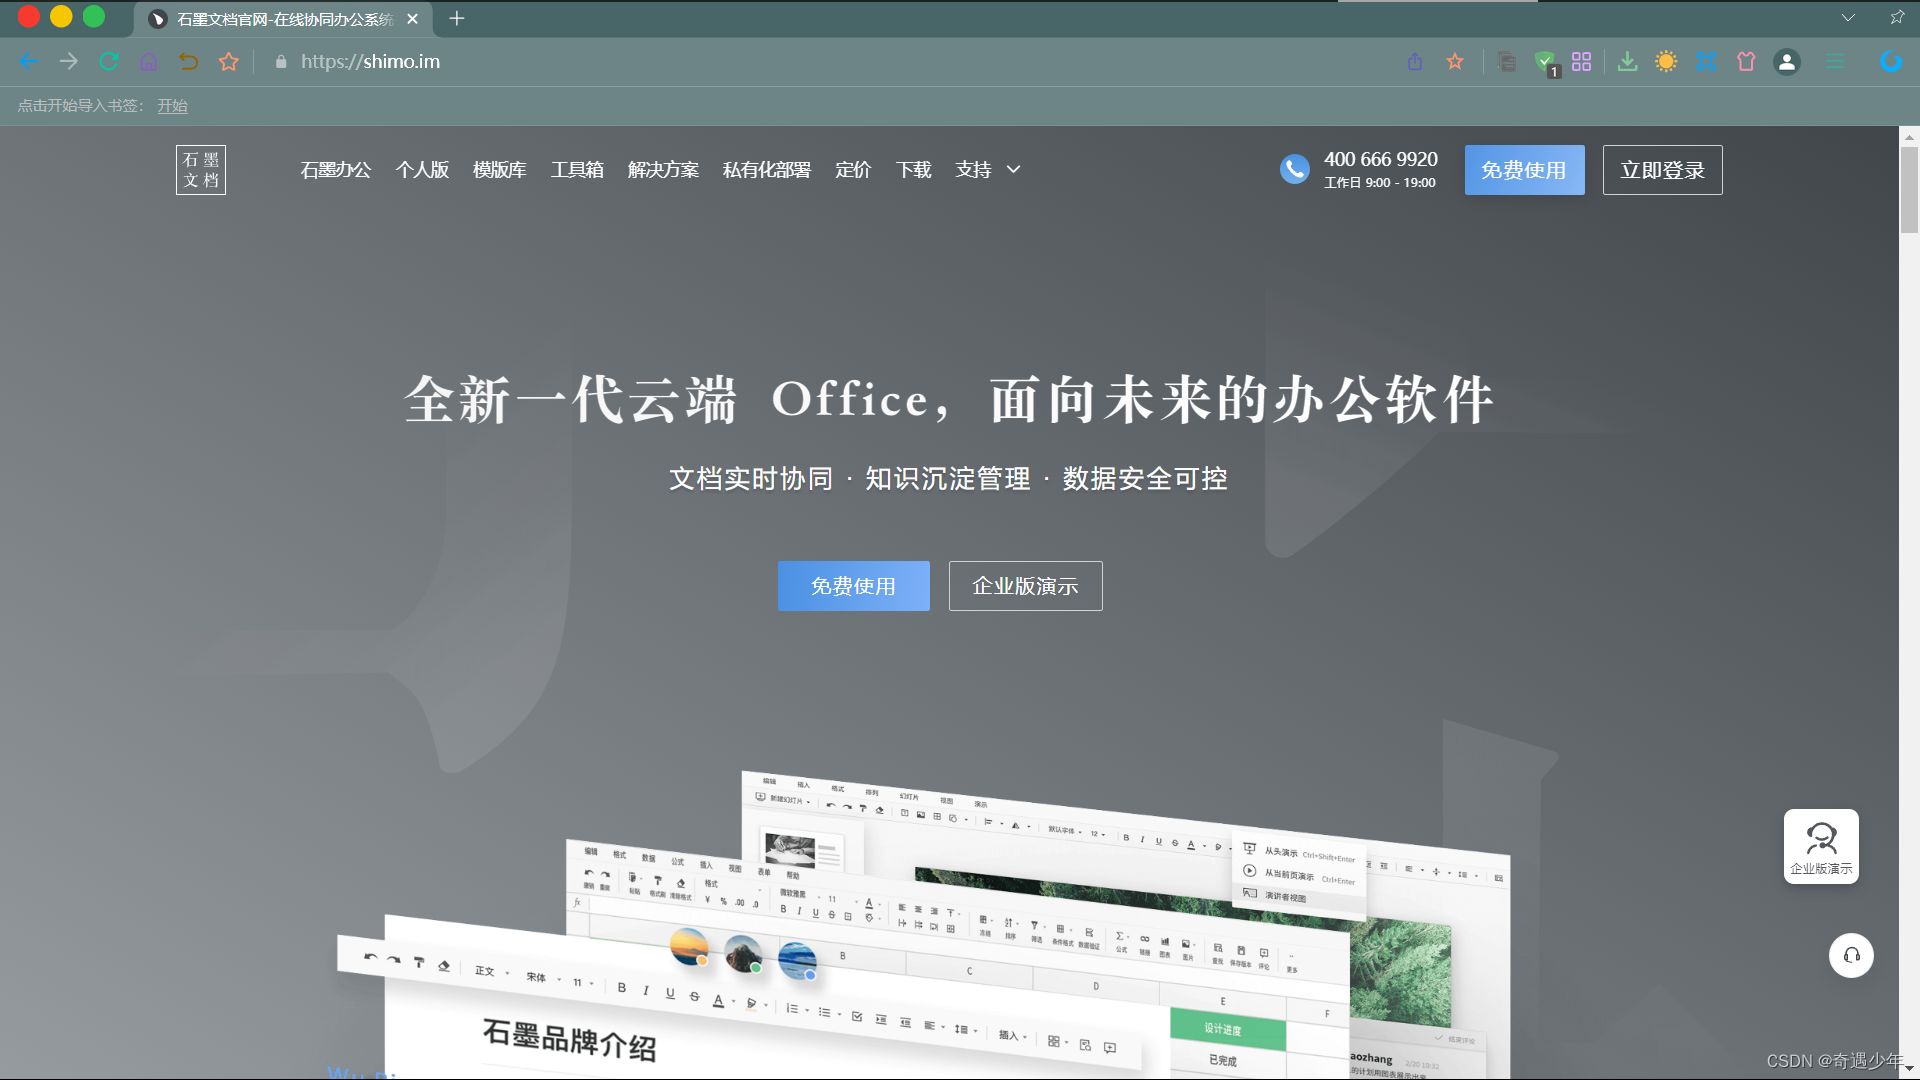
Task: Click the macOS red close window dot
Action: tap(29, 17)
